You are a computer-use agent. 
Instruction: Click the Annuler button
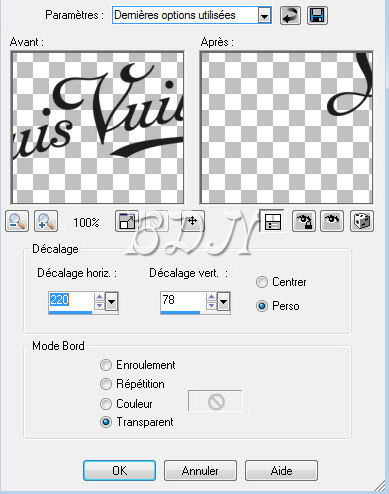coord(200,471)
